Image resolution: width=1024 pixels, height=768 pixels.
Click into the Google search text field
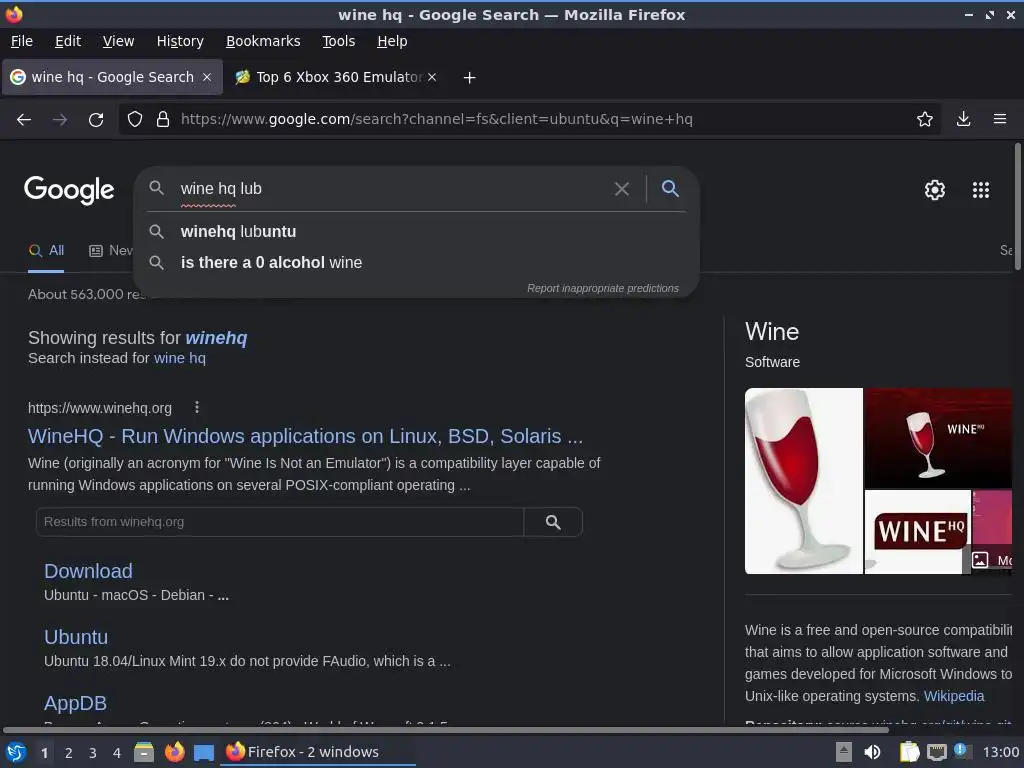392,189
